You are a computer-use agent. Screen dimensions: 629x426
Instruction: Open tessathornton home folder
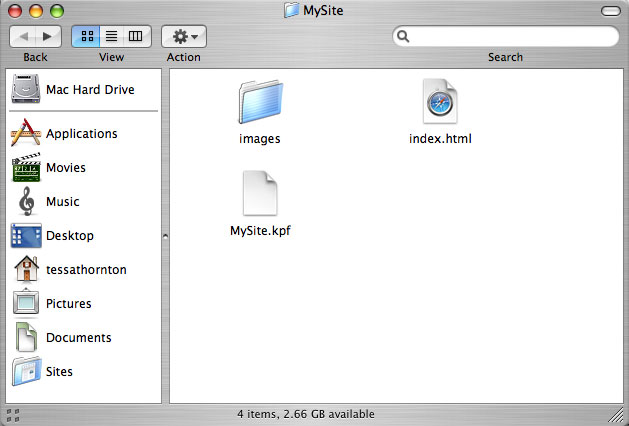click(x=70, y=269)
